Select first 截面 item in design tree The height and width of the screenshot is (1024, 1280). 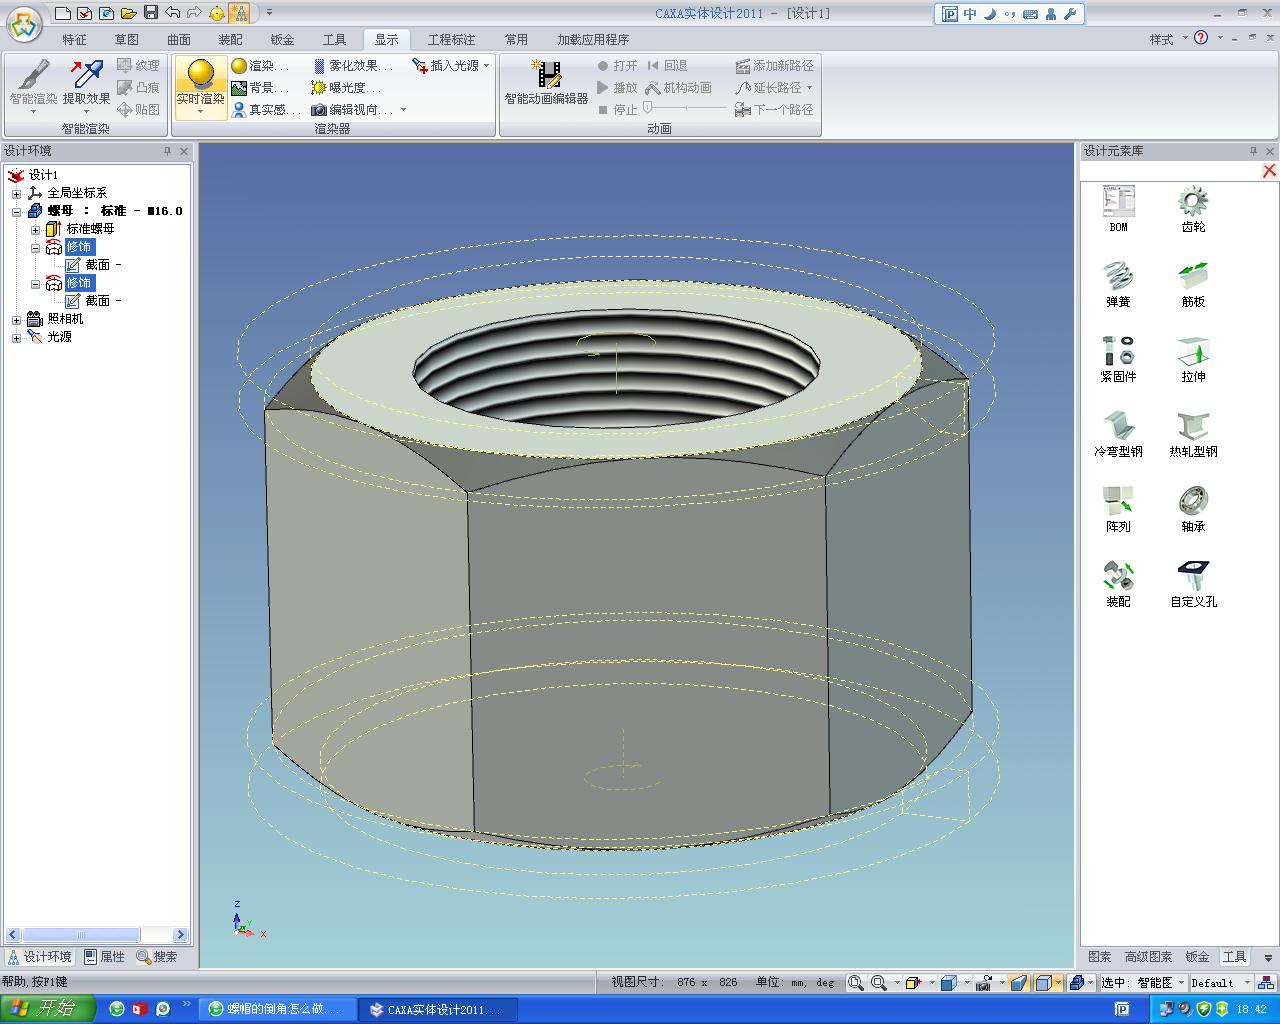click(x=93, y=265)
